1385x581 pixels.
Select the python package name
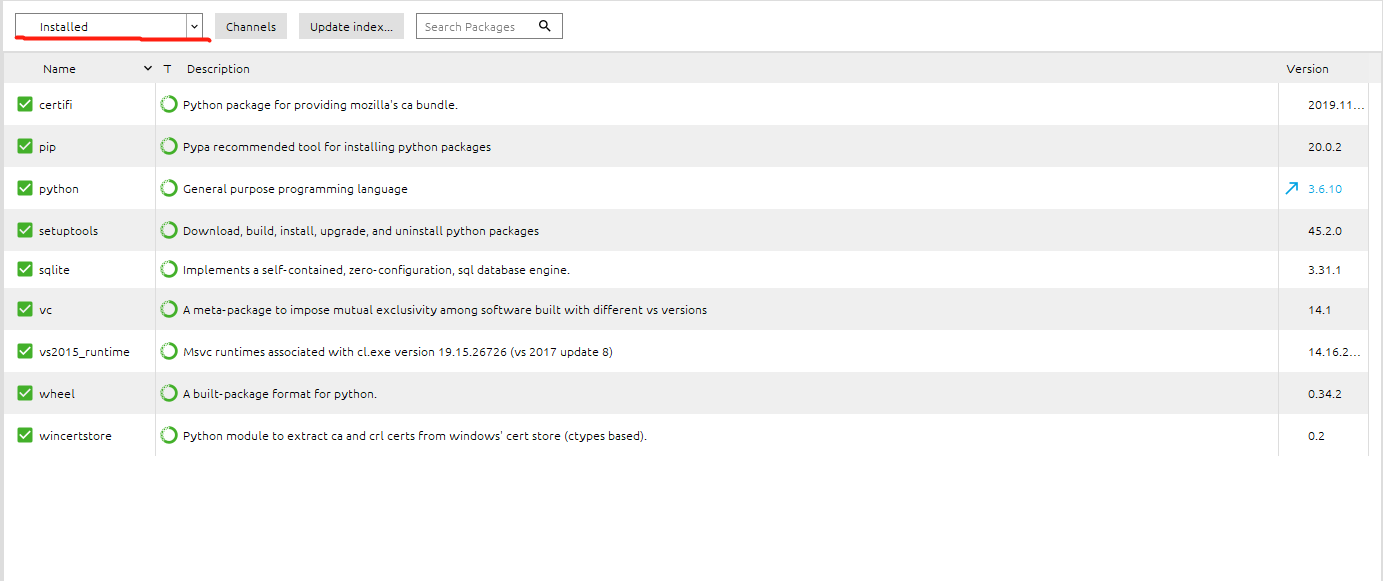point(59,189)
